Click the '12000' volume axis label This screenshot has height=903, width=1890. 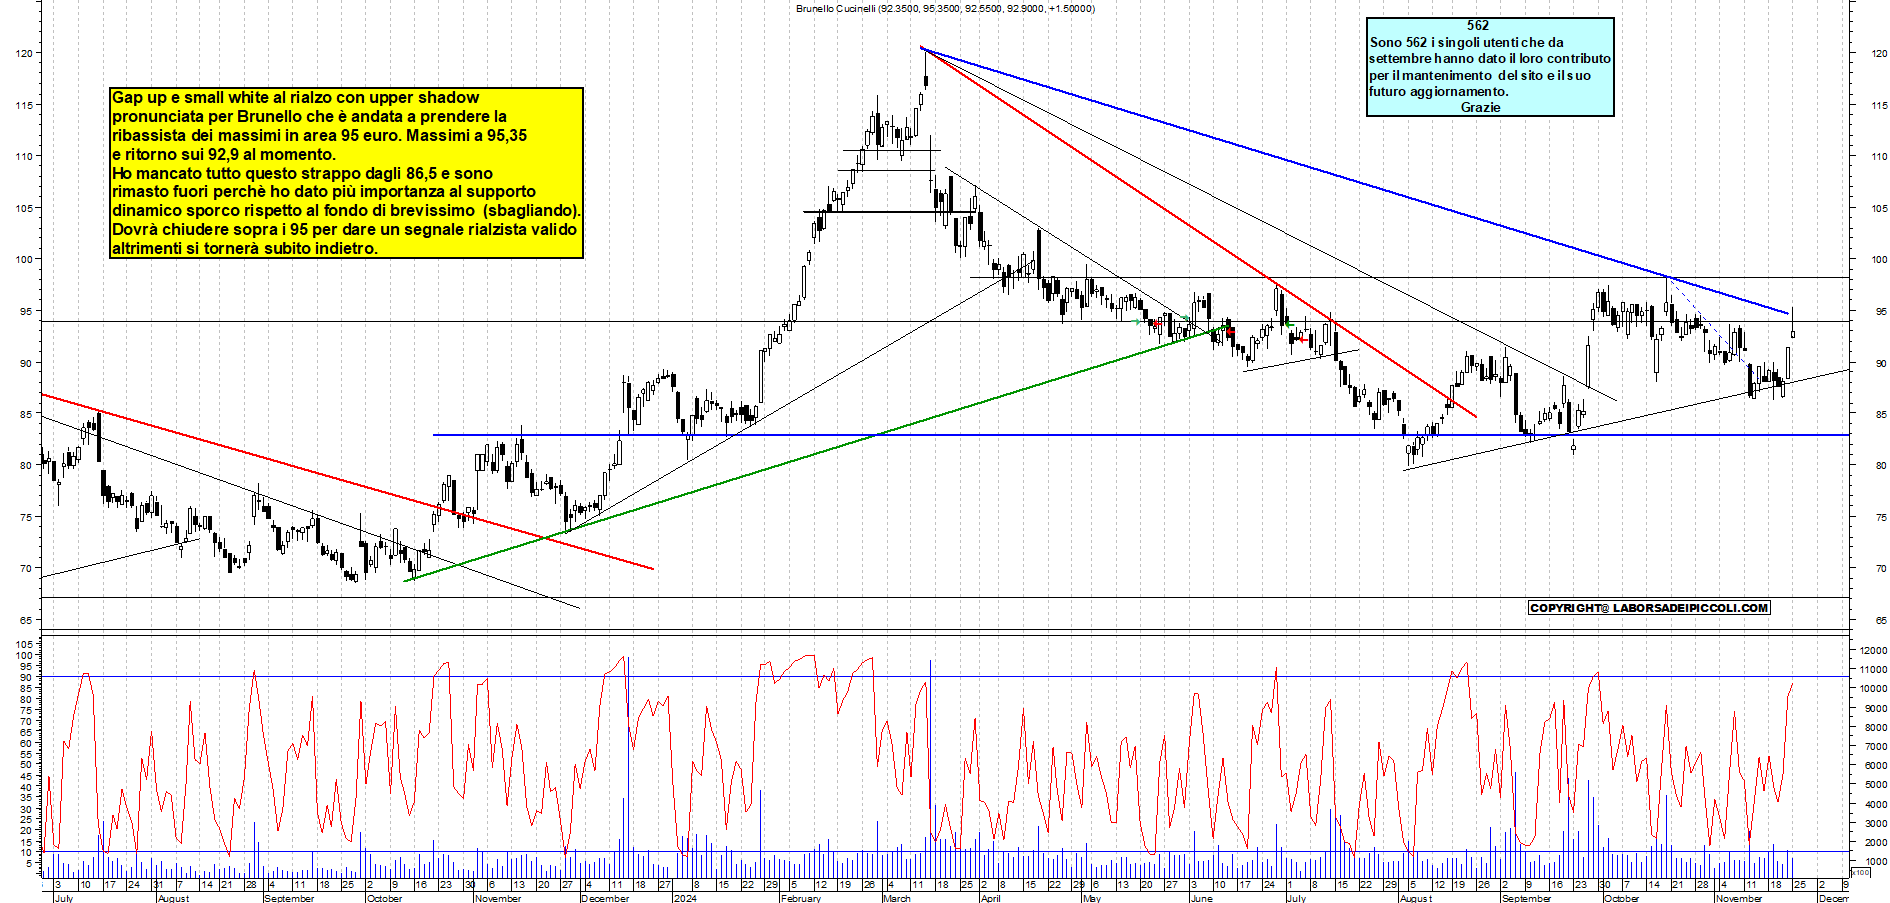(1873, 650)
